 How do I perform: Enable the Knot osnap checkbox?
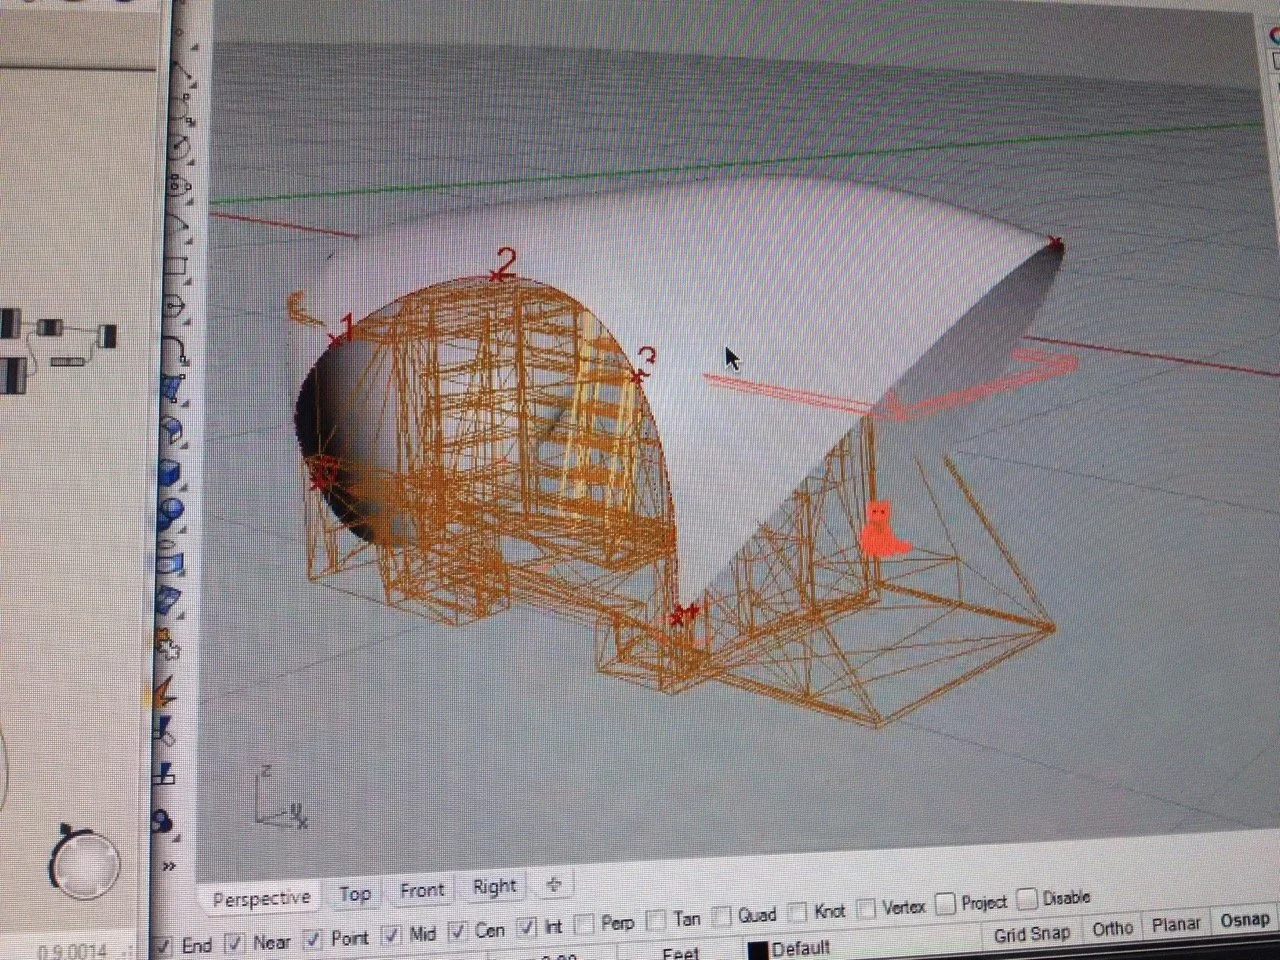click(x=798, y=913)
